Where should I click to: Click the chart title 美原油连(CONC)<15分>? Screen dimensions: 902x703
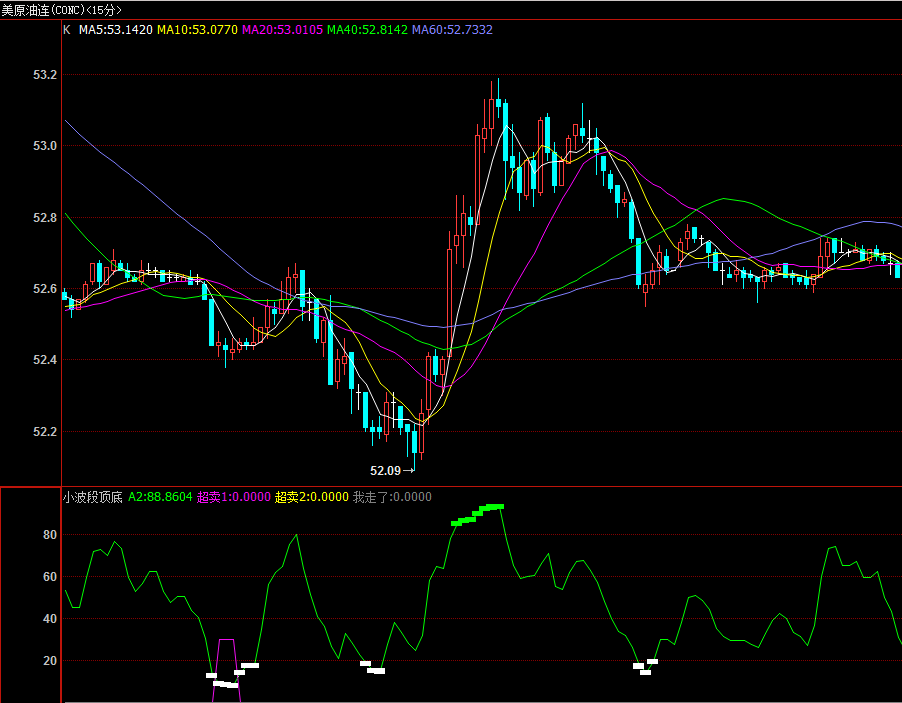tap(62, 10)
